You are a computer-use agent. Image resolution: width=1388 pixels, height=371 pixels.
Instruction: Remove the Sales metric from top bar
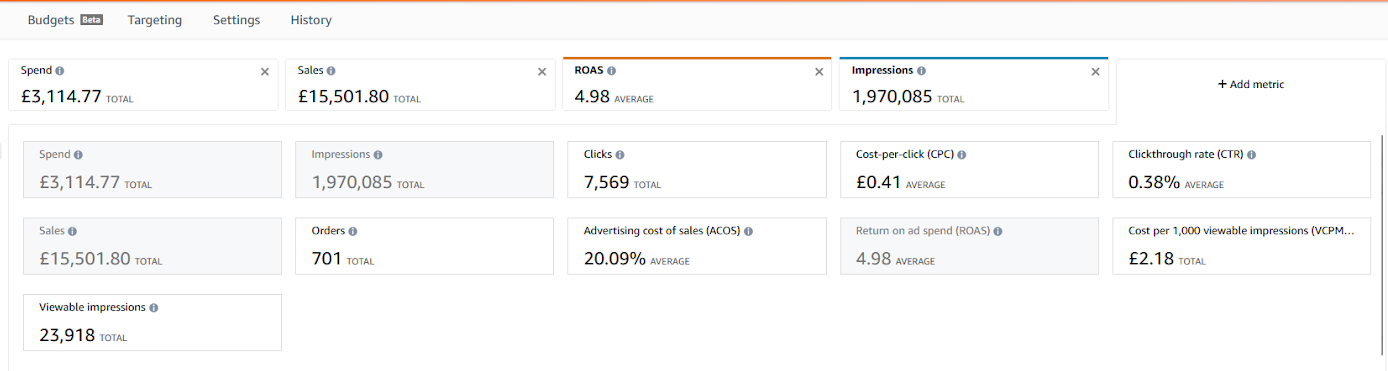click(542, 72)
